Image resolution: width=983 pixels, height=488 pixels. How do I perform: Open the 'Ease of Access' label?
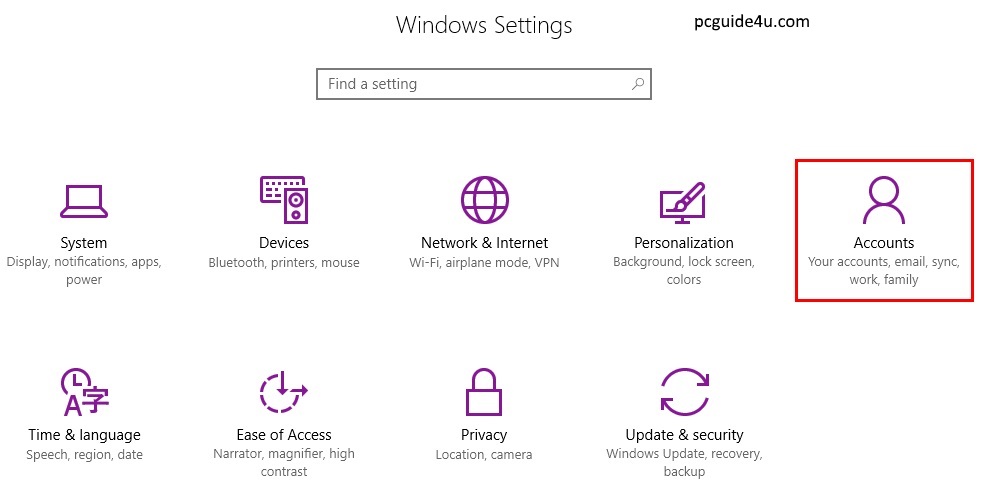click(x=284, y=435)
